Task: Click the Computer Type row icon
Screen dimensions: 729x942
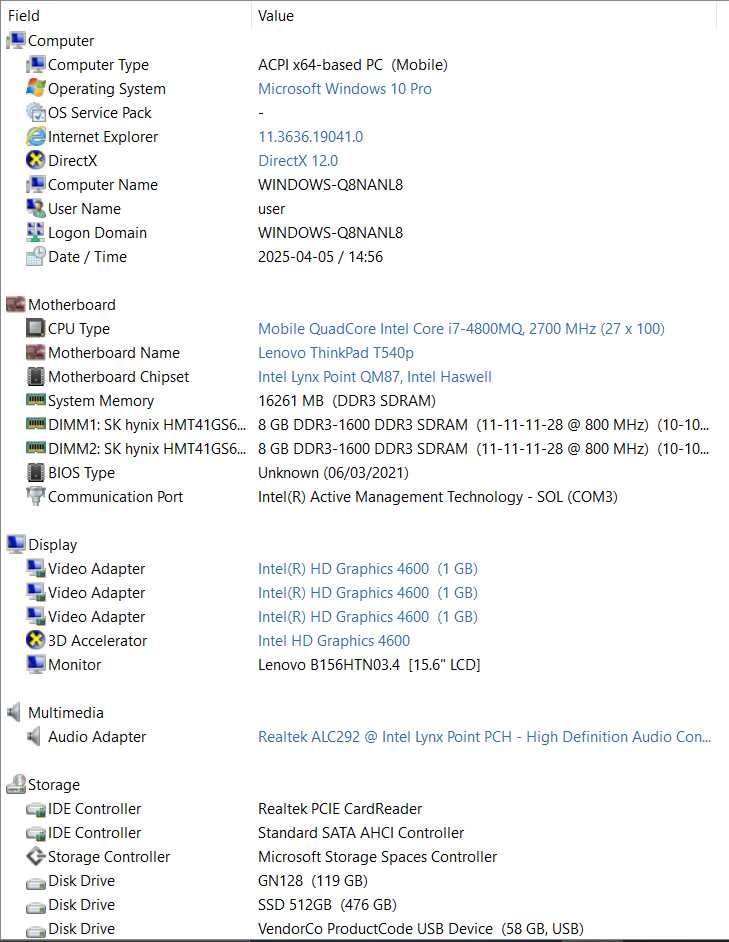Action: coord(35,64)
